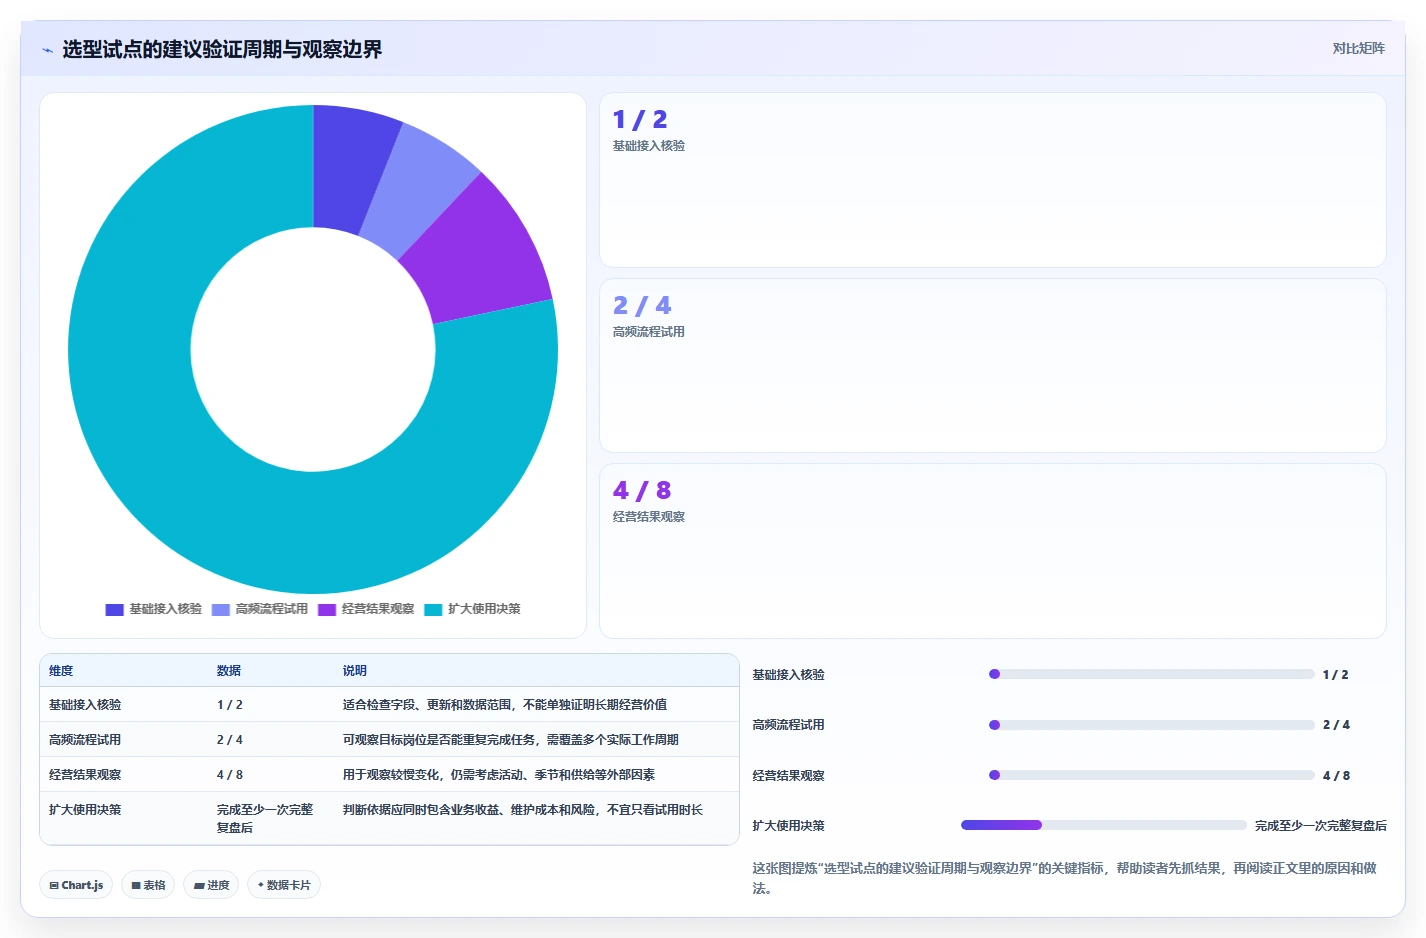Click the table data value 1 / 2
1426x938 pixels.
[230, 705]
